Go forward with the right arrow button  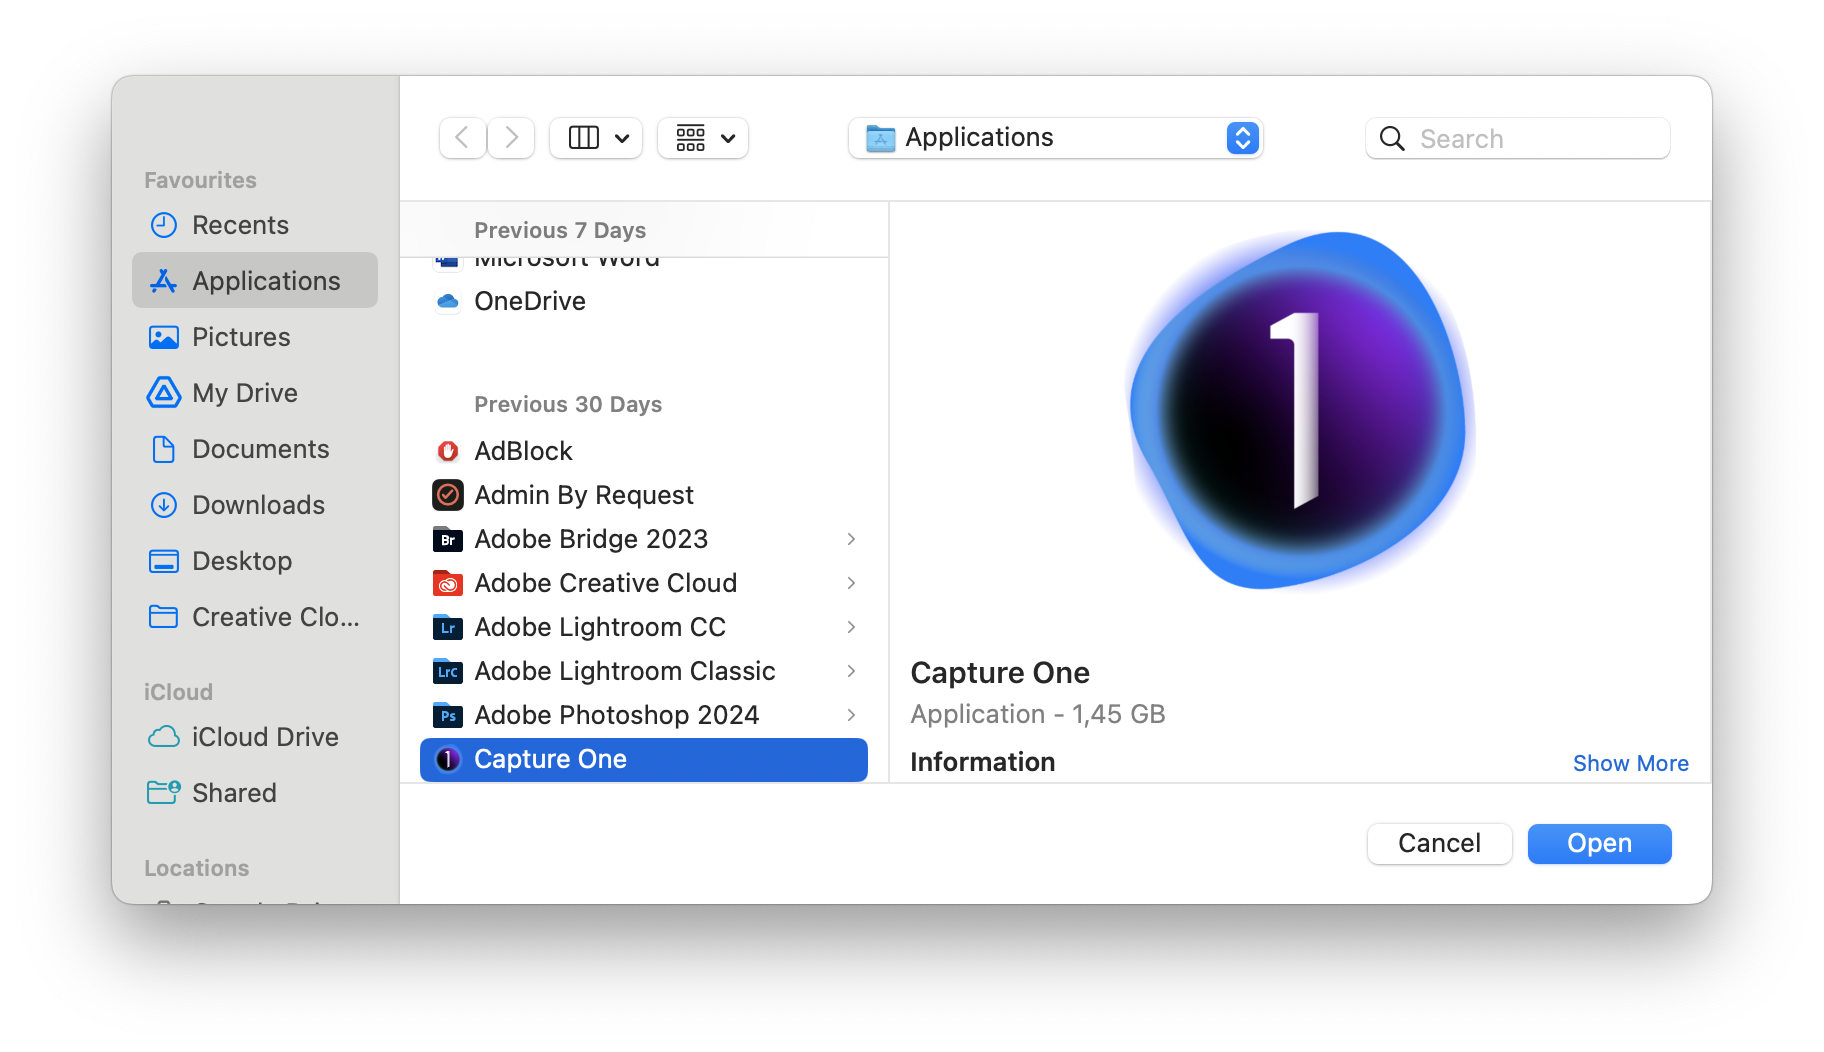click(x=511, y=138)
